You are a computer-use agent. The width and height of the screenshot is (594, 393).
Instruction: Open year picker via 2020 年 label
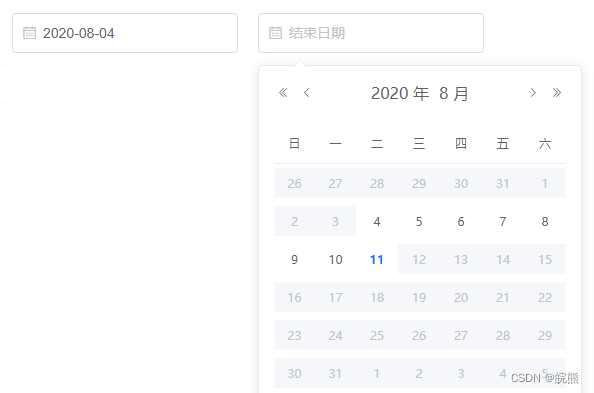click(400, 93)
